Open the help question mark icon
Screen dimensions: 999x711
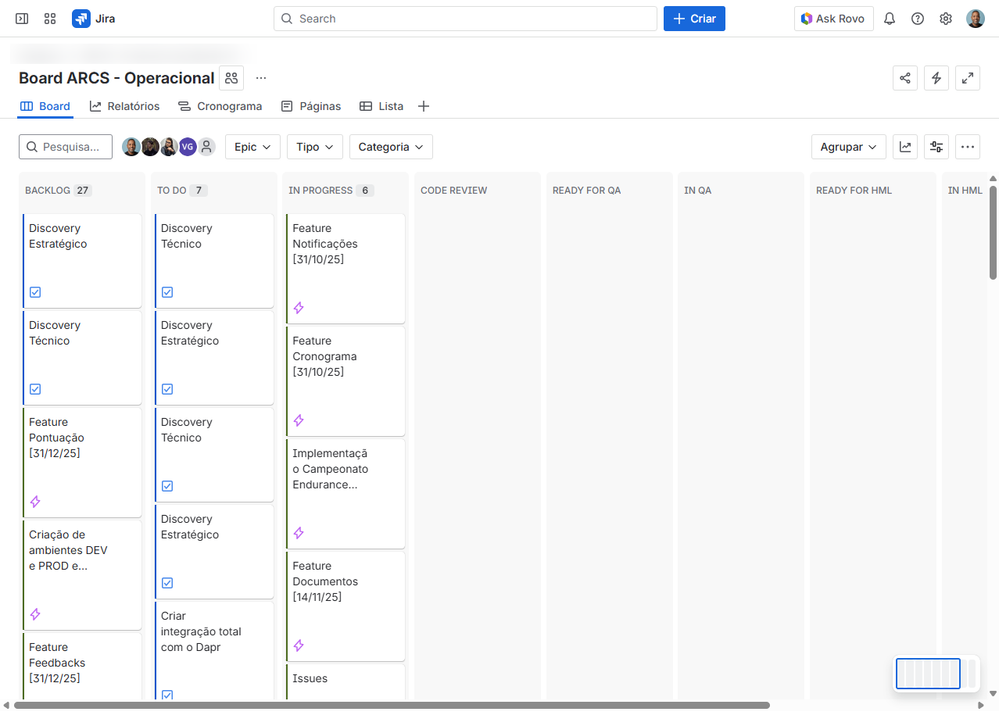[x=917, y=18]
